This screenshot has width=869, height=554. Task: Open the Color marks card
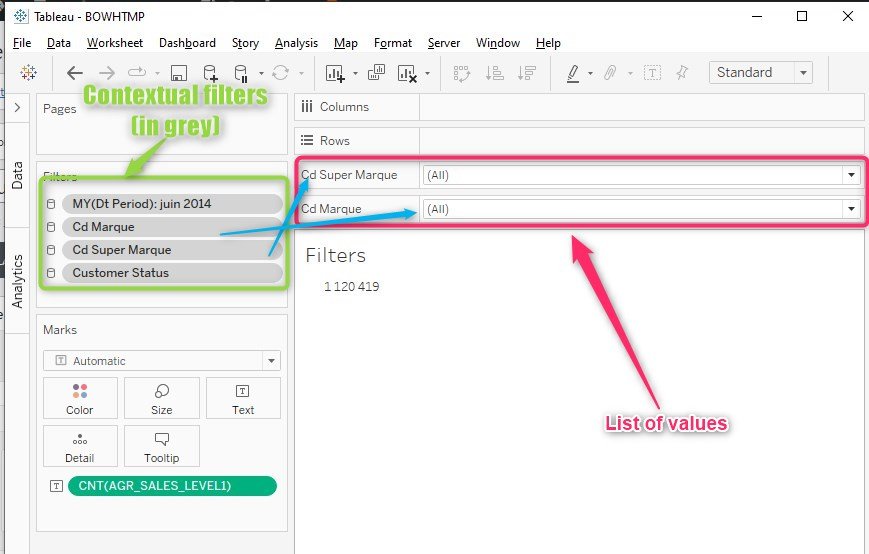point(80,398)
